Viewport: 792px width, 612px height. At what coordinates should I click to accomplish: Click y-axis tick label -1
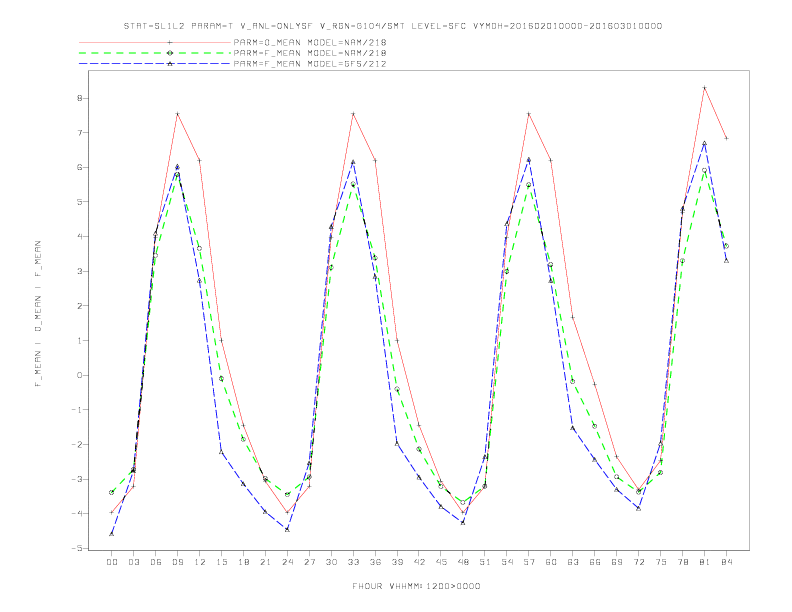point(76,410)
